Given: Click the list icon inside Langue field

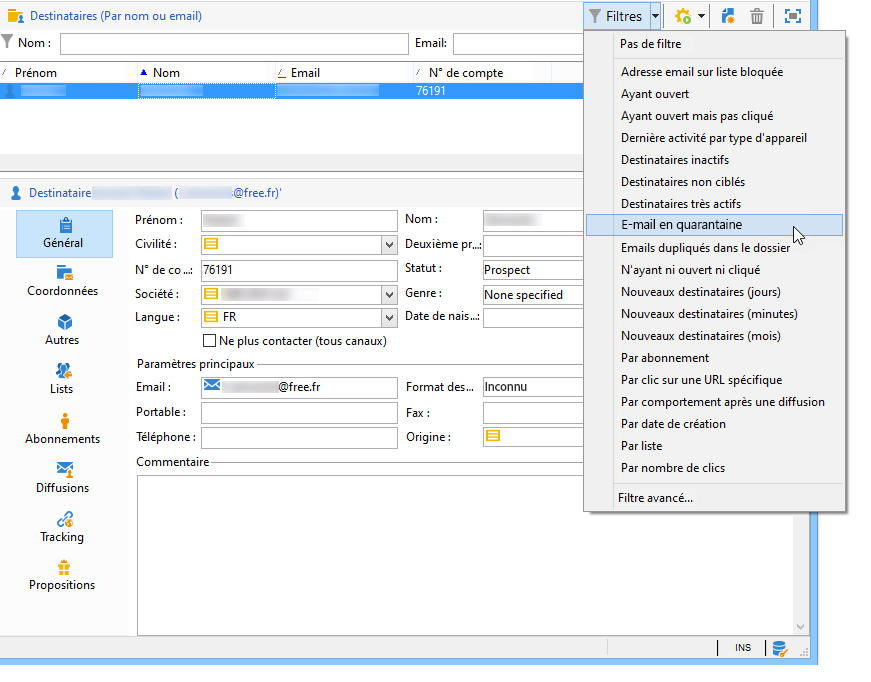Looking at the screenshot, I should click(211, 317).
